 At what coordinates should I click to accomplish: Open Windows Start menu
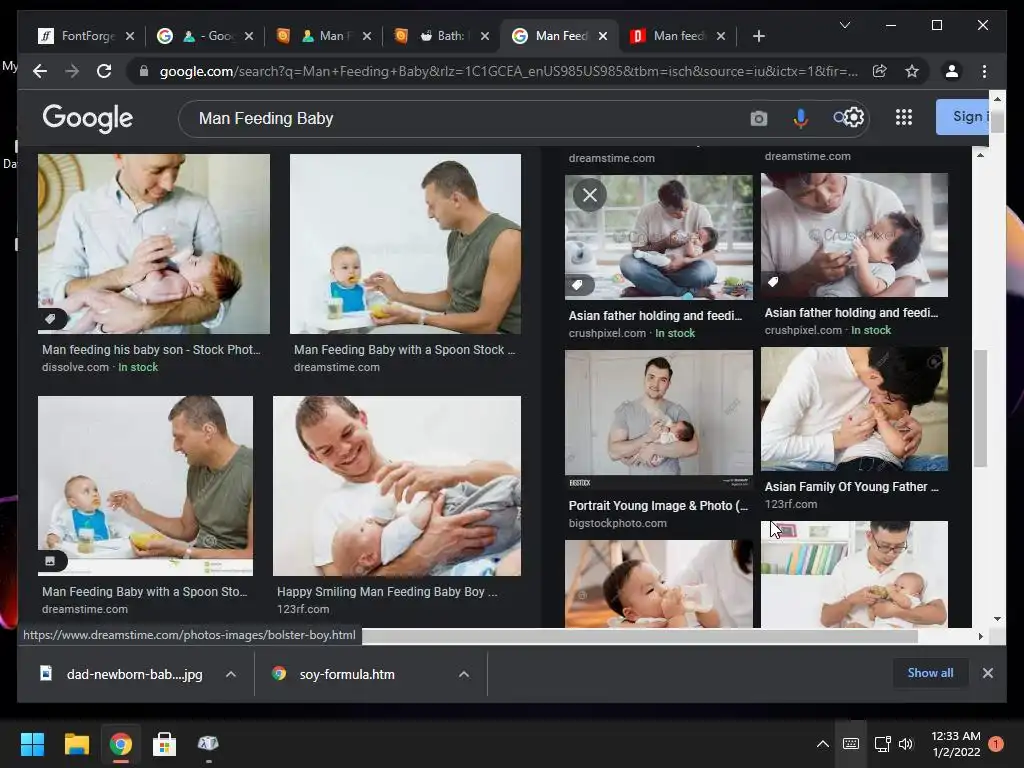tap(32, 744)
